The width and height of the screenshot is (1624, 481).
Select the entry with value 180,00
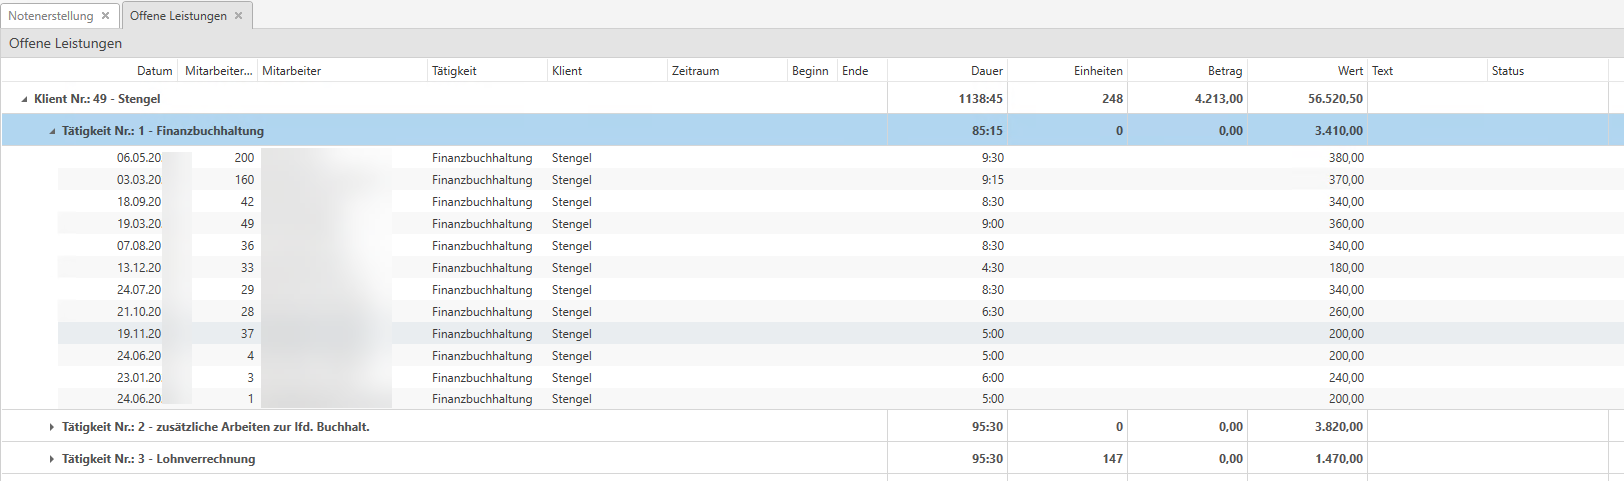1345,268
